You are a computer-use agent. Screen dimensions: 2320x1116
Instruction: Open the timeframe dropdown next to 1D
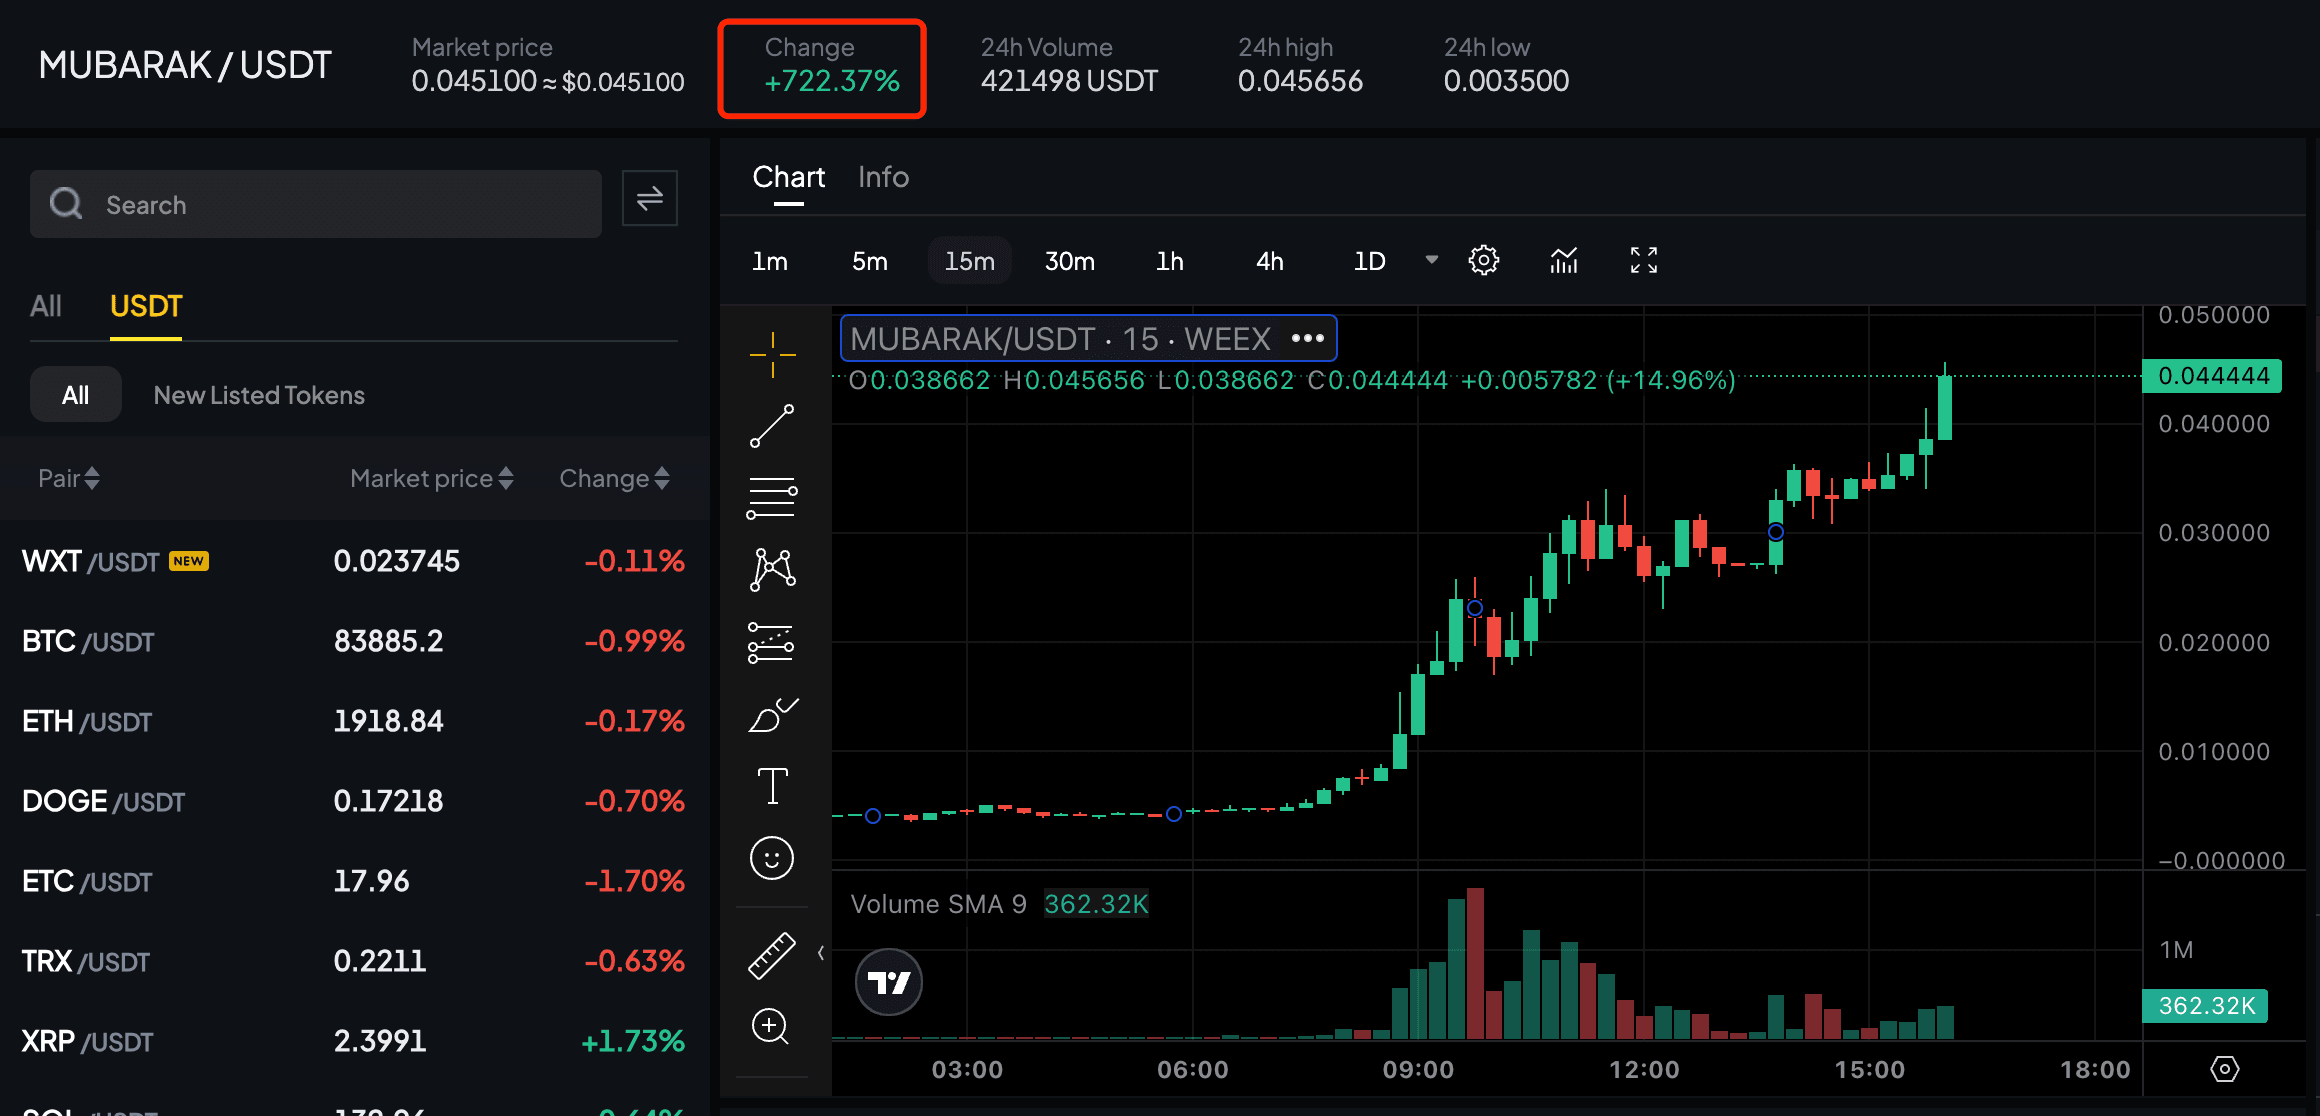pyautogui.click(x=1430, y=260)
